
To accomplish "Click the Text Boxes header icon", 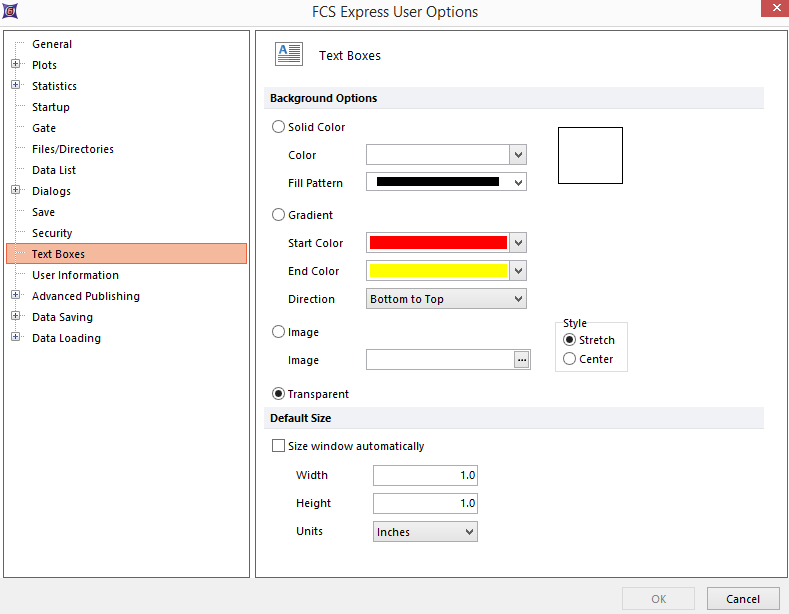I will click(x=289, y=55).
